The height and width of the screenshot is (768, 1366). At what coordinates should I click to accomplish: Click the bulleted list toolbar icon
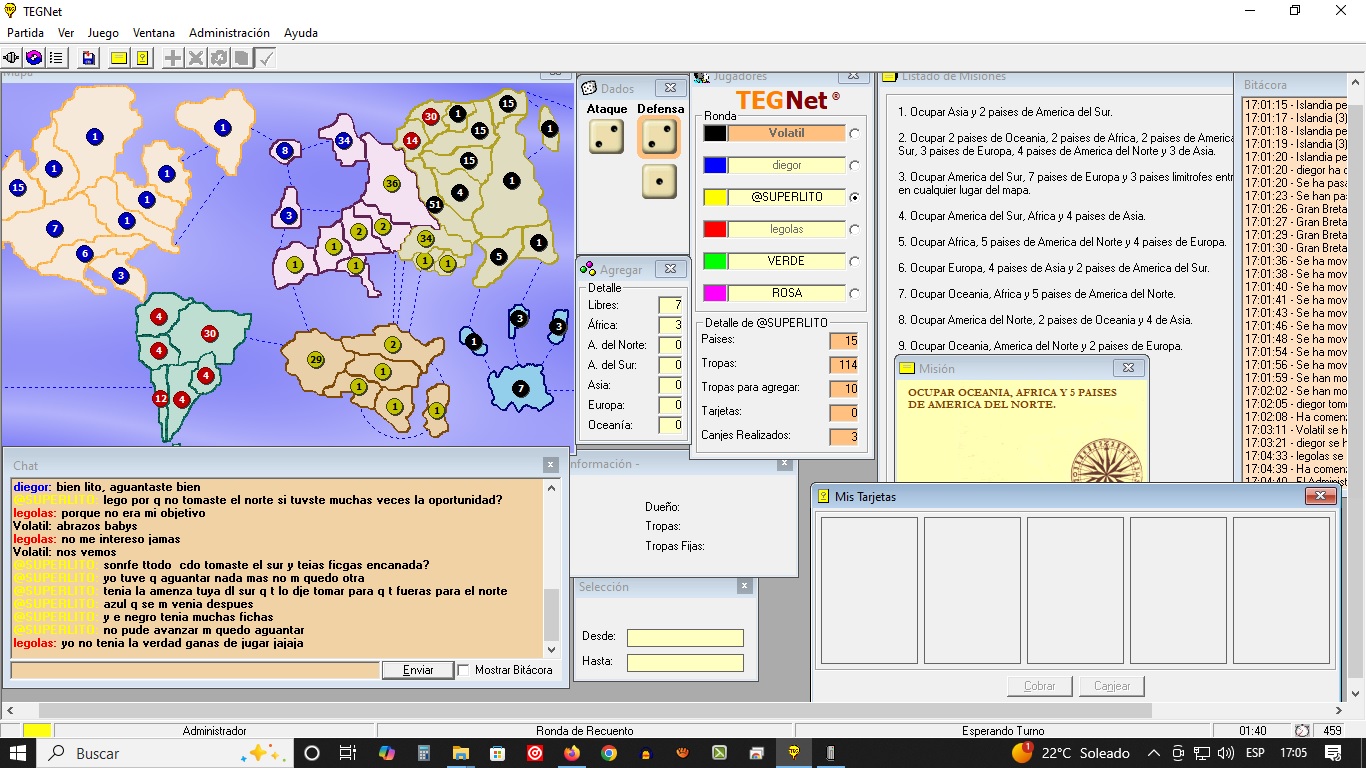coord(56,58)
